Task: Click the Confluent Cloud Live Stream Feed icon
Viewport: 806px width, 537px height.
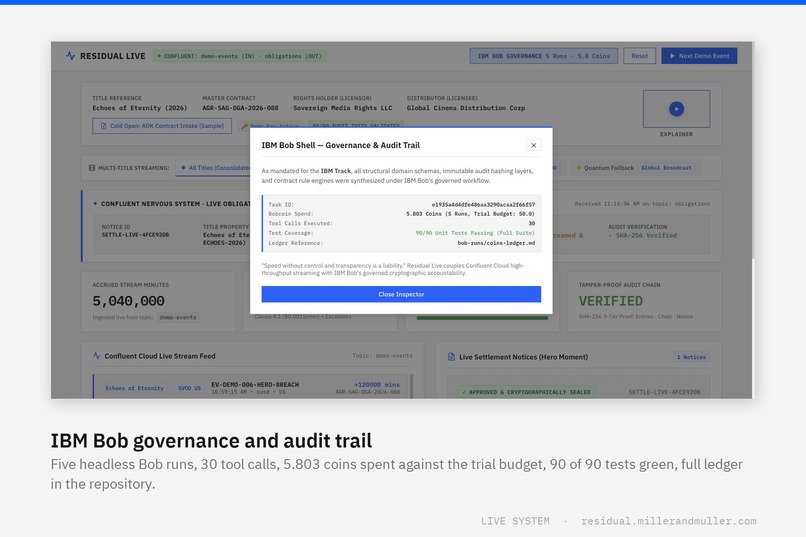Action: pos(96,356)
